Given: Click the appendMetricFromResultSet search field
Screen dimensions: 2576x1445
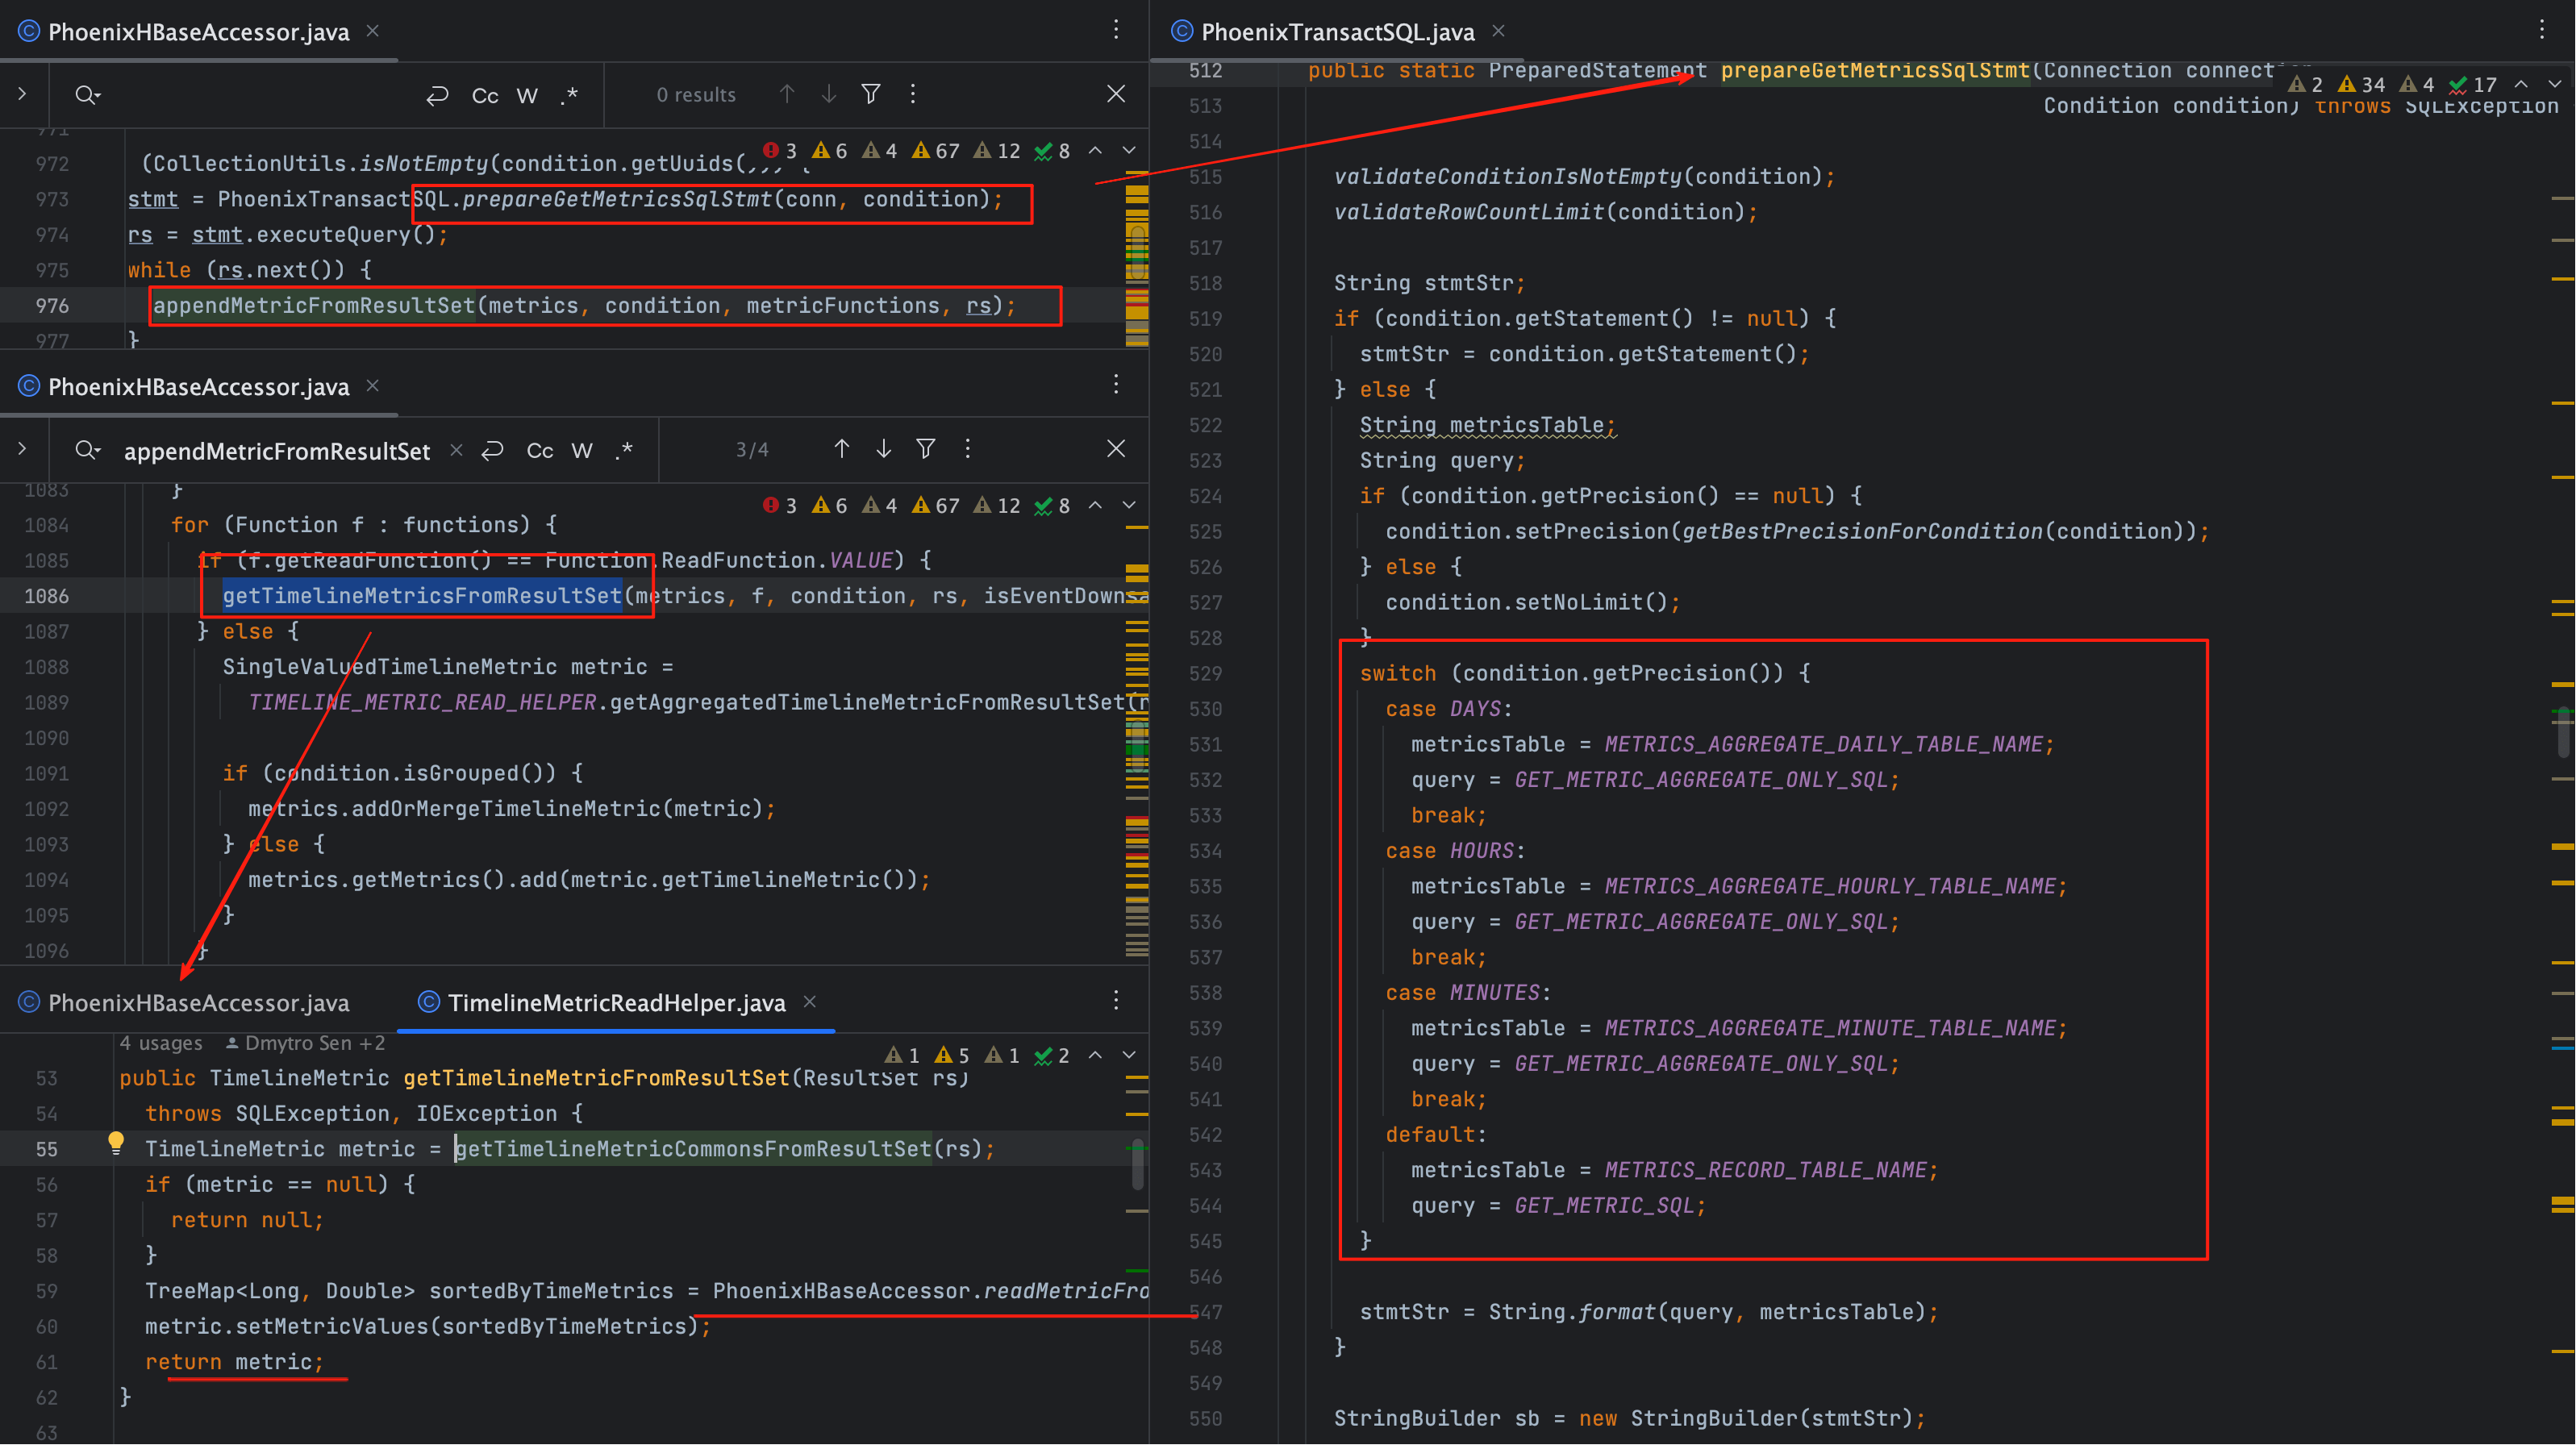Looking at the screenshot, I should click(277, 451).
